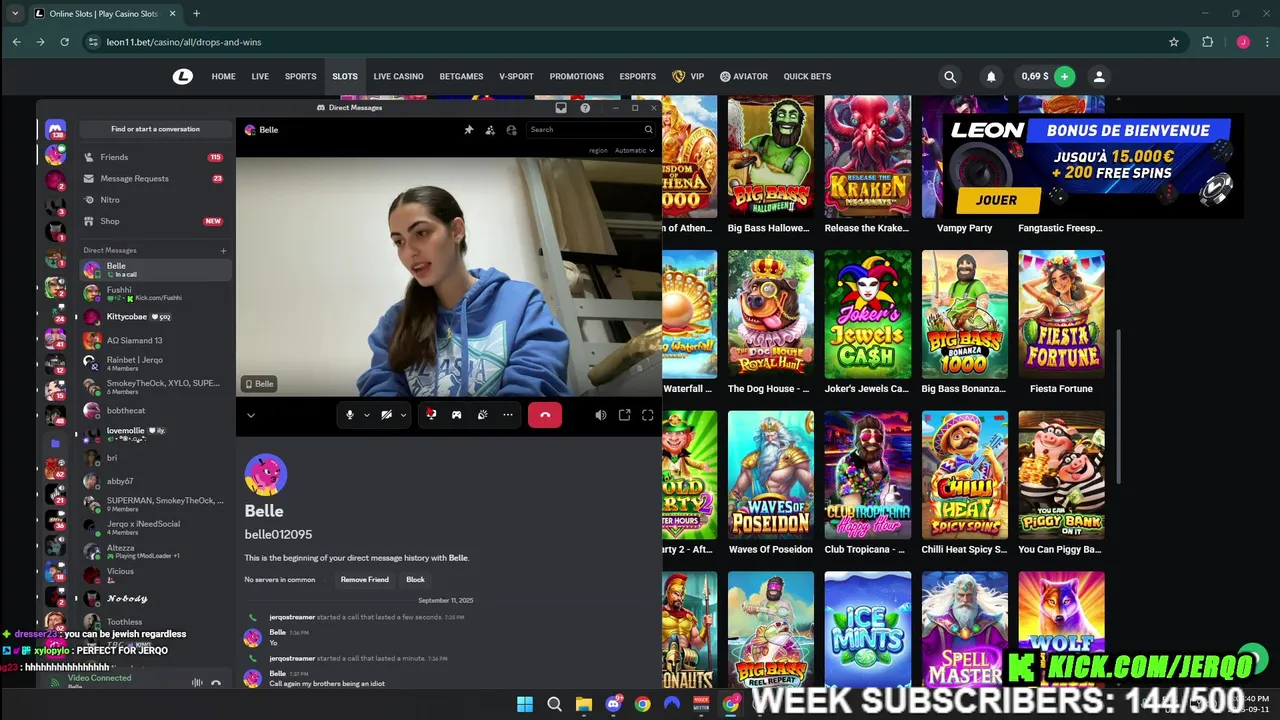The width and height of the screenshot is (1280, 720).
Task: Open Windows taskbar search
Action: coord(554,704)
